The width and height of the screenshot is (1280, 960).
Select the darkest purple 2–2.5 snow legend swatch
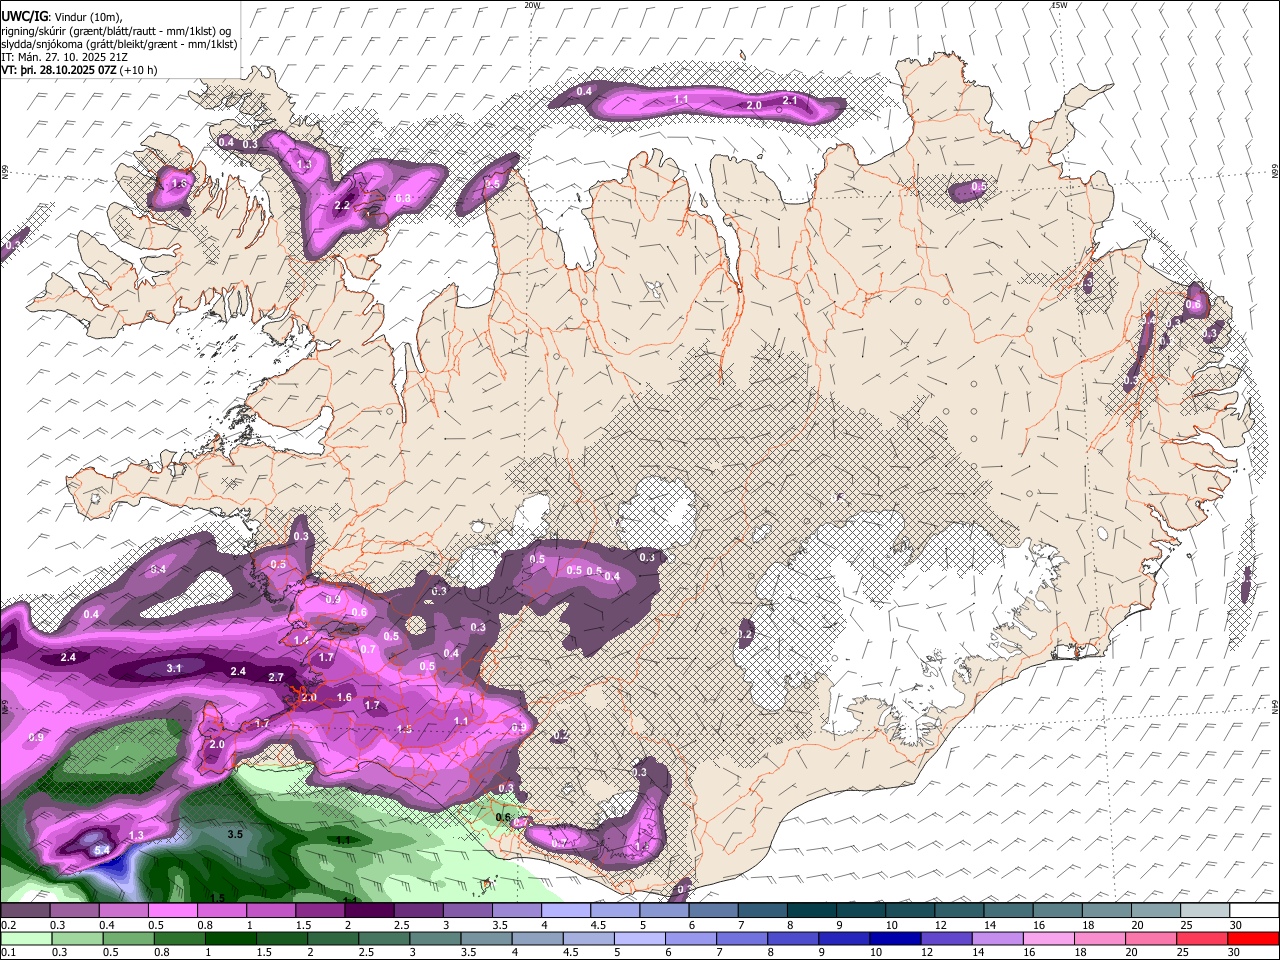click(369, 910)
